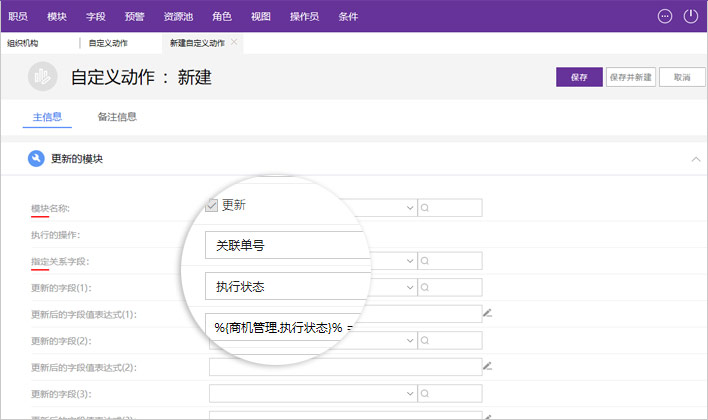
Task: Toggle the 更新 checkbox
Action: tap(211, 205)
